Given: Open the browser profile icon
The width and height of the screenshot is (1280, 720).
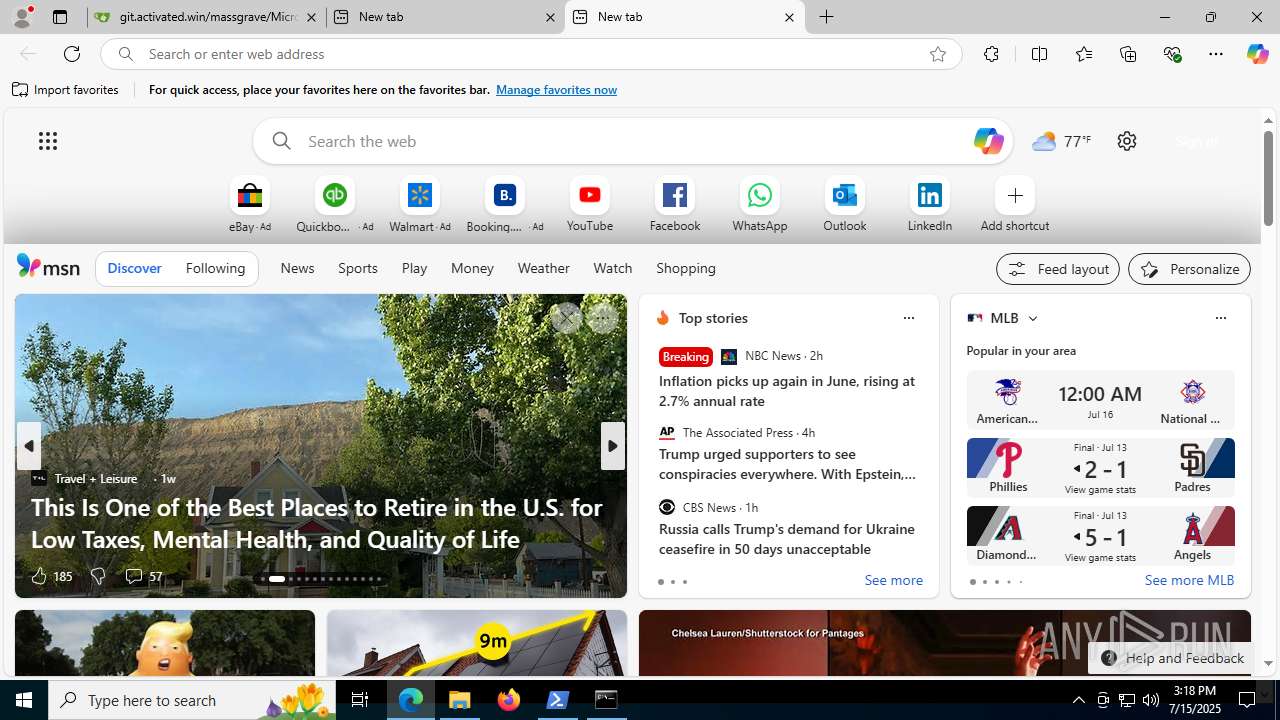Looking at the screenshot, I should tap(22, 17).
